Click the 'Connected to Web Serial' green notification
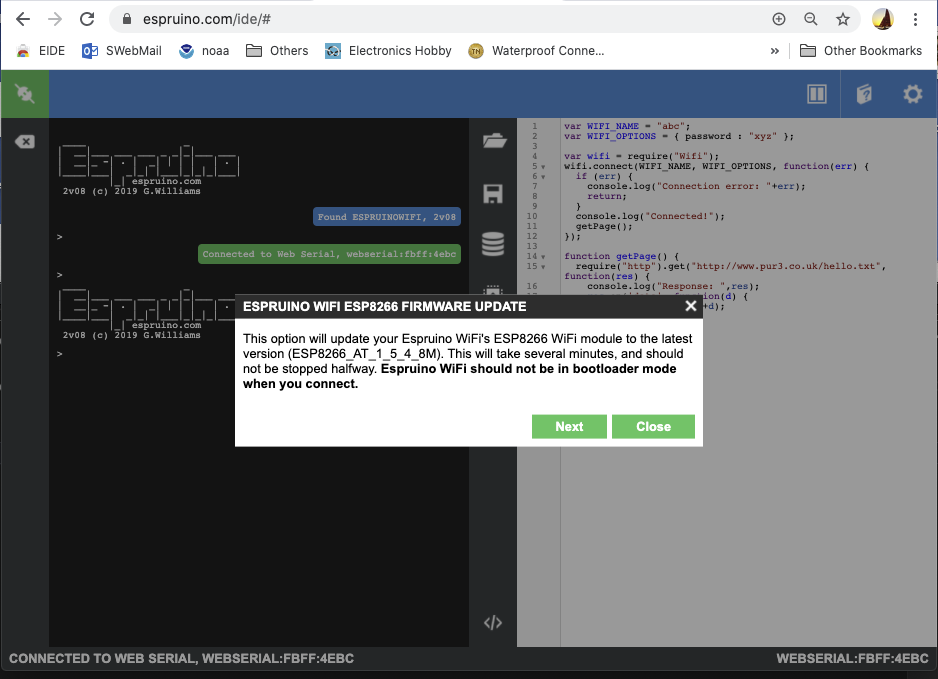The height and width of the screenshot is (679, 938). (x=329, y=254)
